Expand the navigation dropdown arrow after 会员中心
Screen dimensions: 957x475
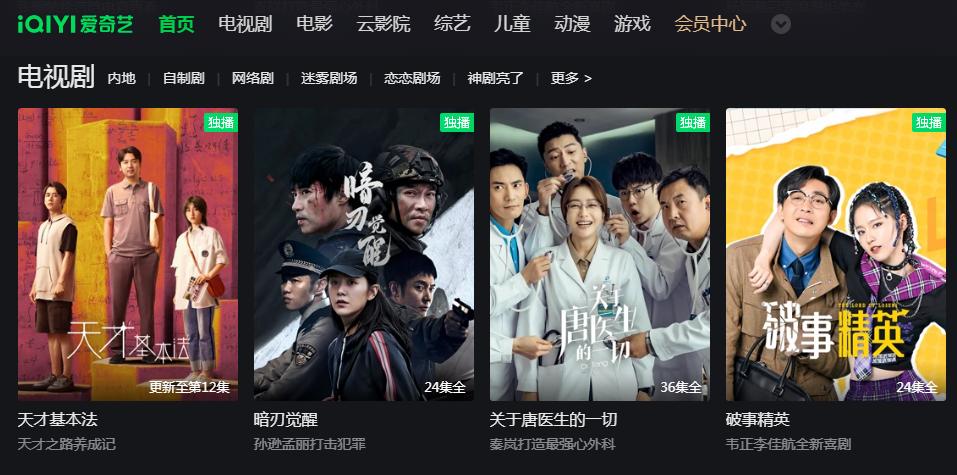[x=781, y=24]
